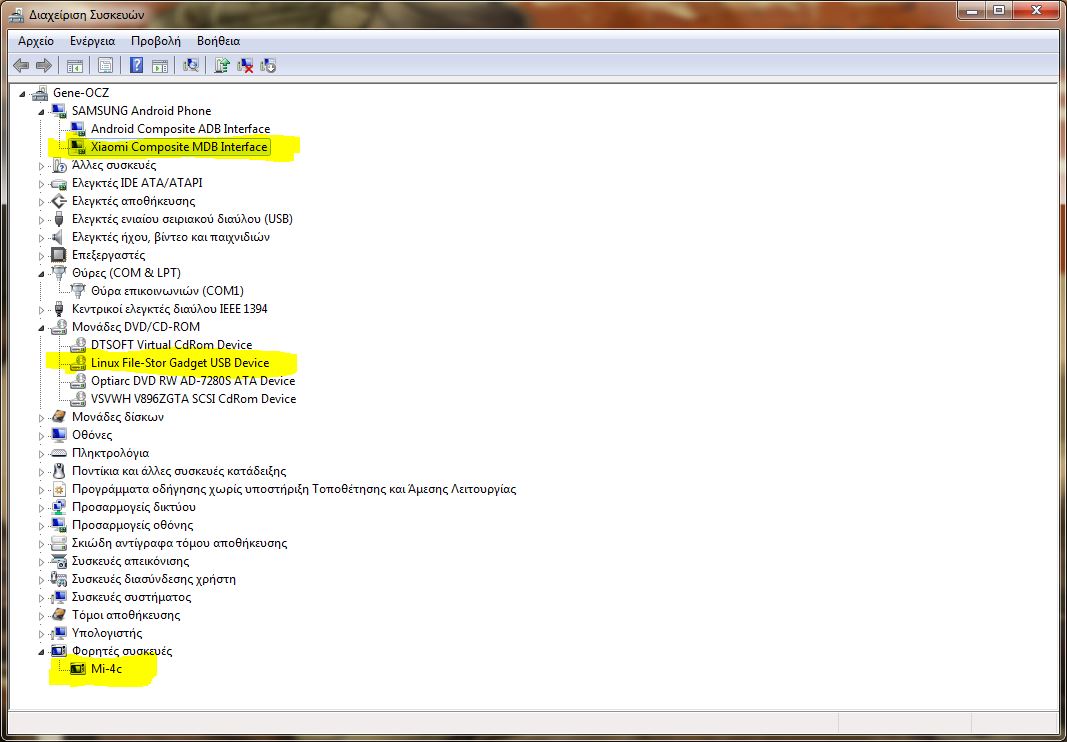Click the Disable device toolbar icon
1067x742 pixels.
[268, 66]
